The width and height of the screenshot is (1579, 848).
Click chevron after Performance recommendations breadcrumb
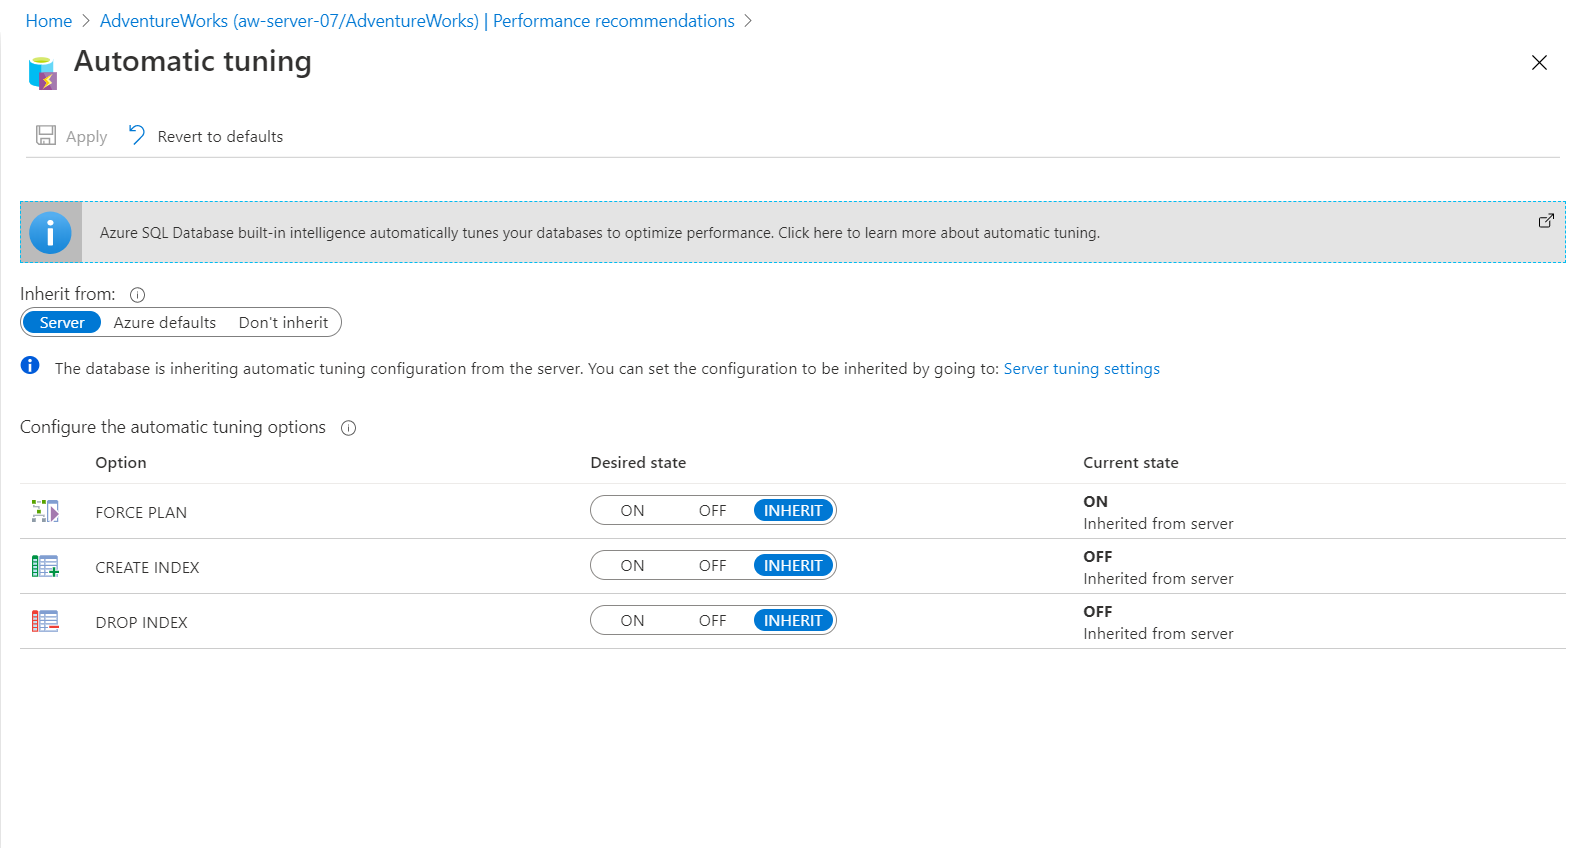[x=748, y=21]
